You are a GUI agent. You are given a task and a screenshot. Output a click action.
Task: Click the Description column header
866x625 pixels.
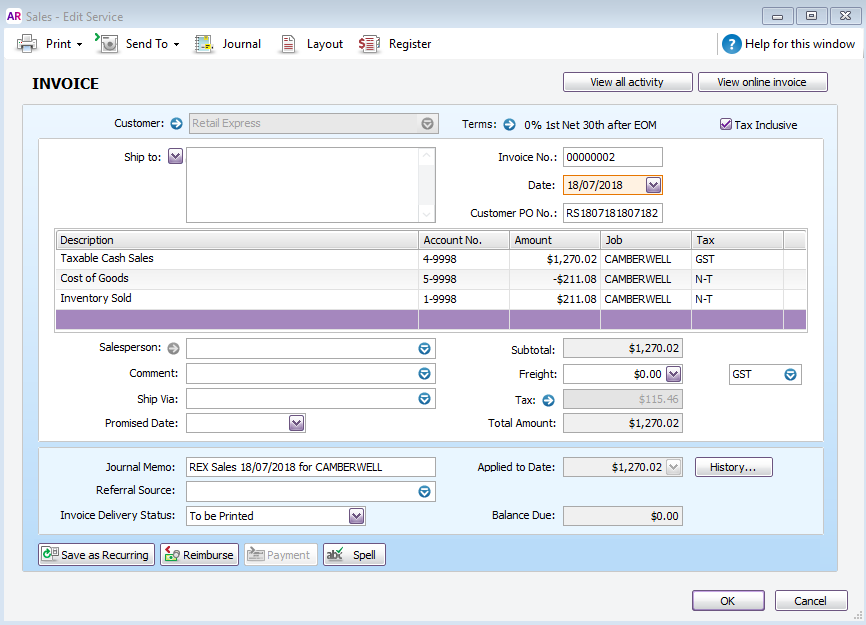tap(237, 240)
